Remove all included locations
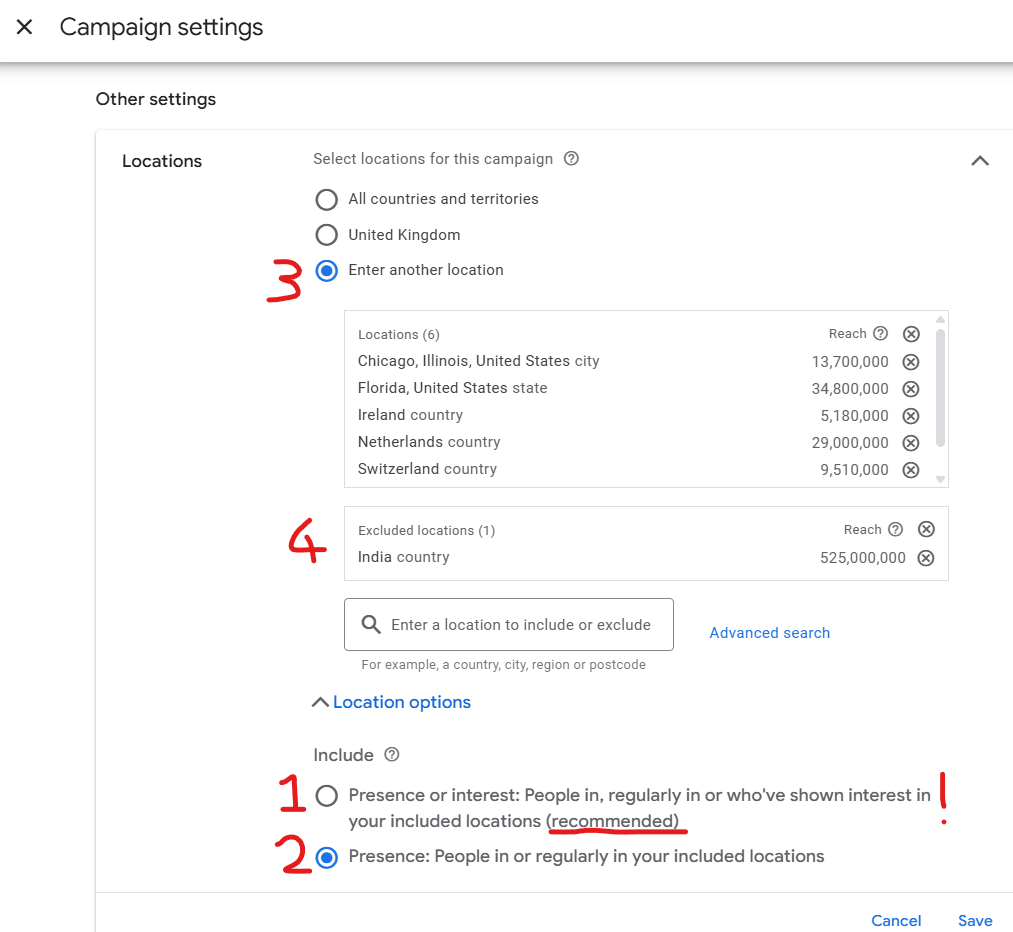The width and height of the screenshot is (1013, 932). [911, 334]
